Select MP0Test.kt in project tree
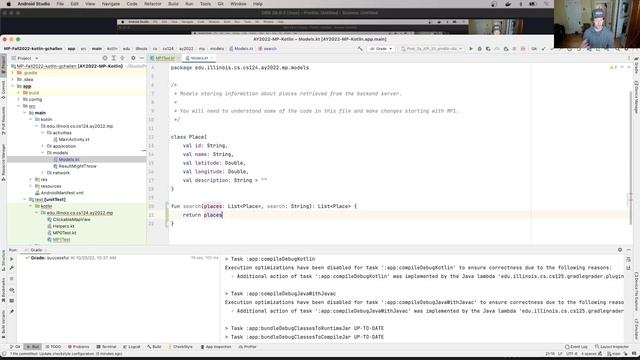Image resolution: width=640 pixels, height=360 pixels. click(x=64, y=233)
